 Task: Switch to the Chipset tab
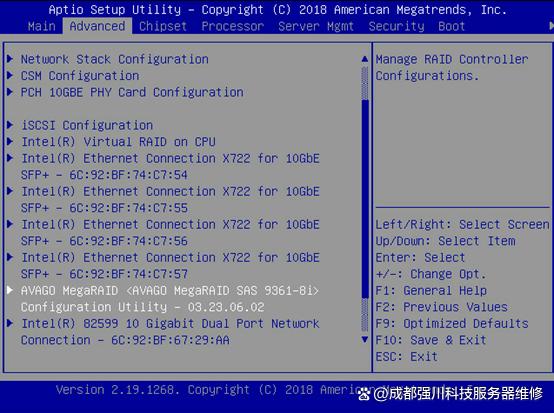pyautogui.click(x=163, y=26)
